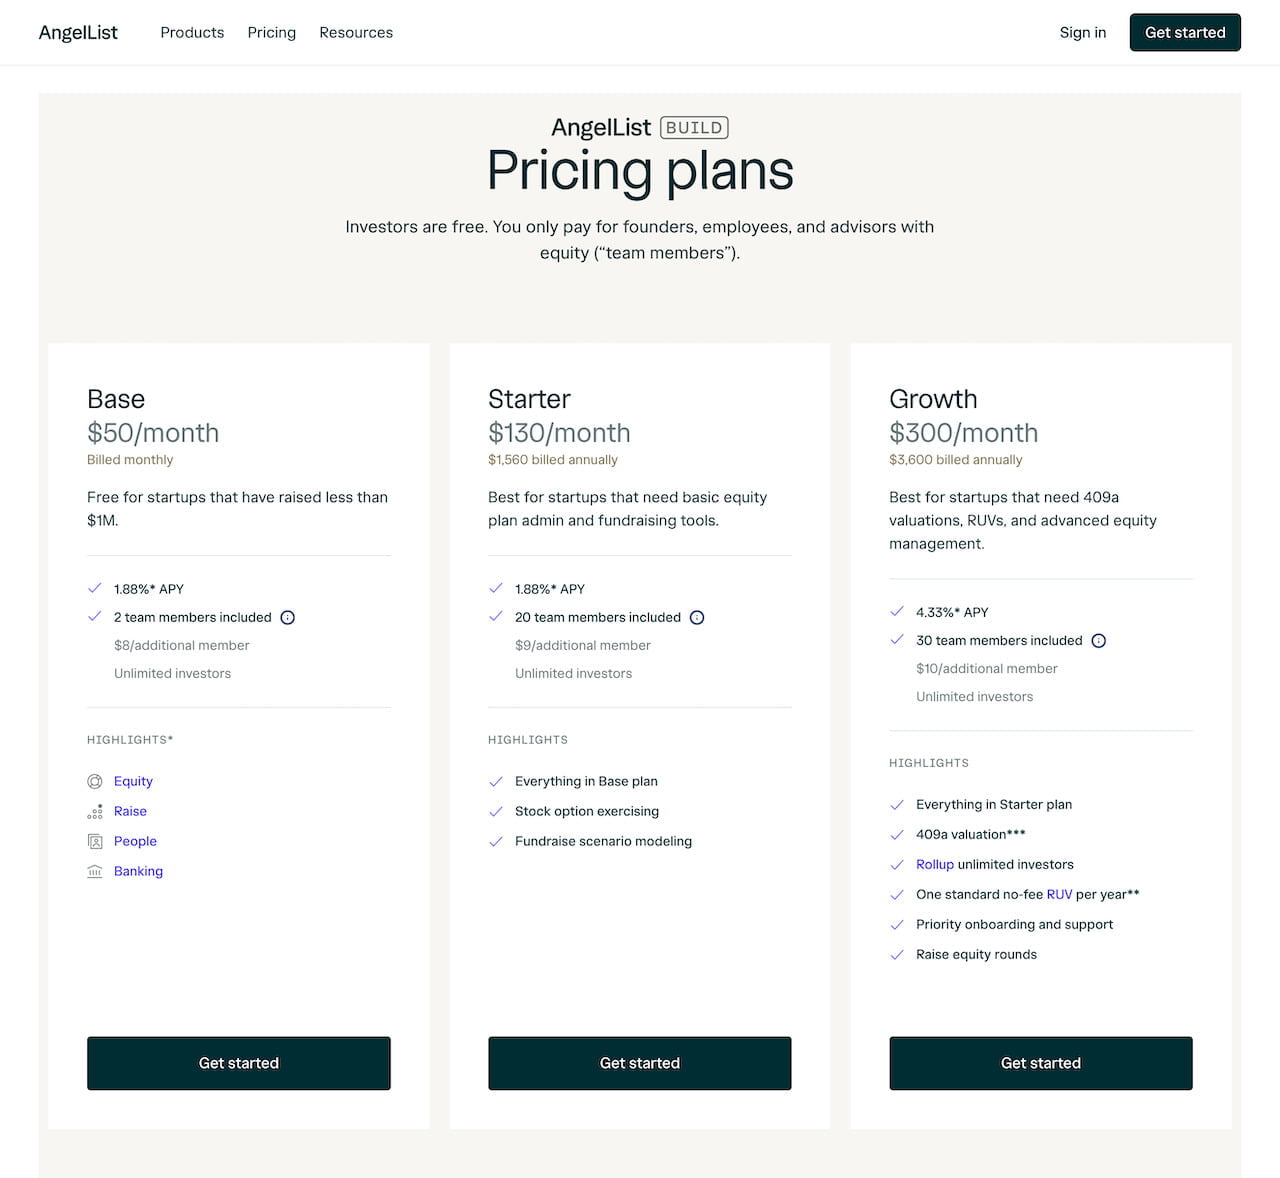This screenshot has width=1280, height=1178.
Task: Click the BUILD badge next to AngelList heading
Action: coord(694,128)
